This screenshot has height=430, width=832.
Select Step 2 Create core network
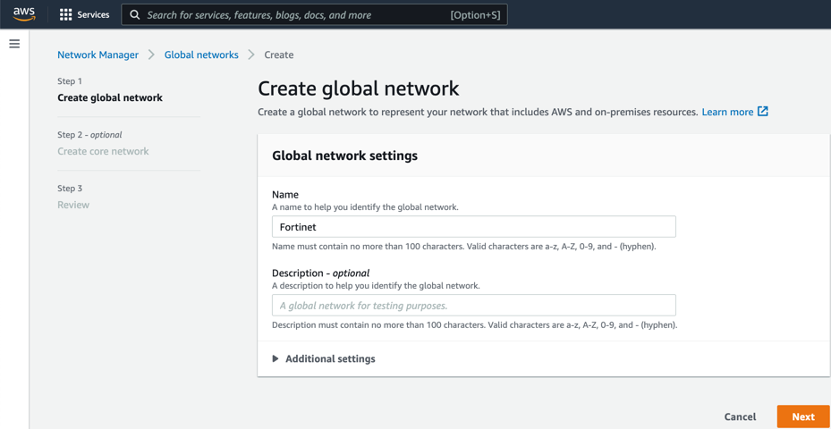[x=103, y=152]
